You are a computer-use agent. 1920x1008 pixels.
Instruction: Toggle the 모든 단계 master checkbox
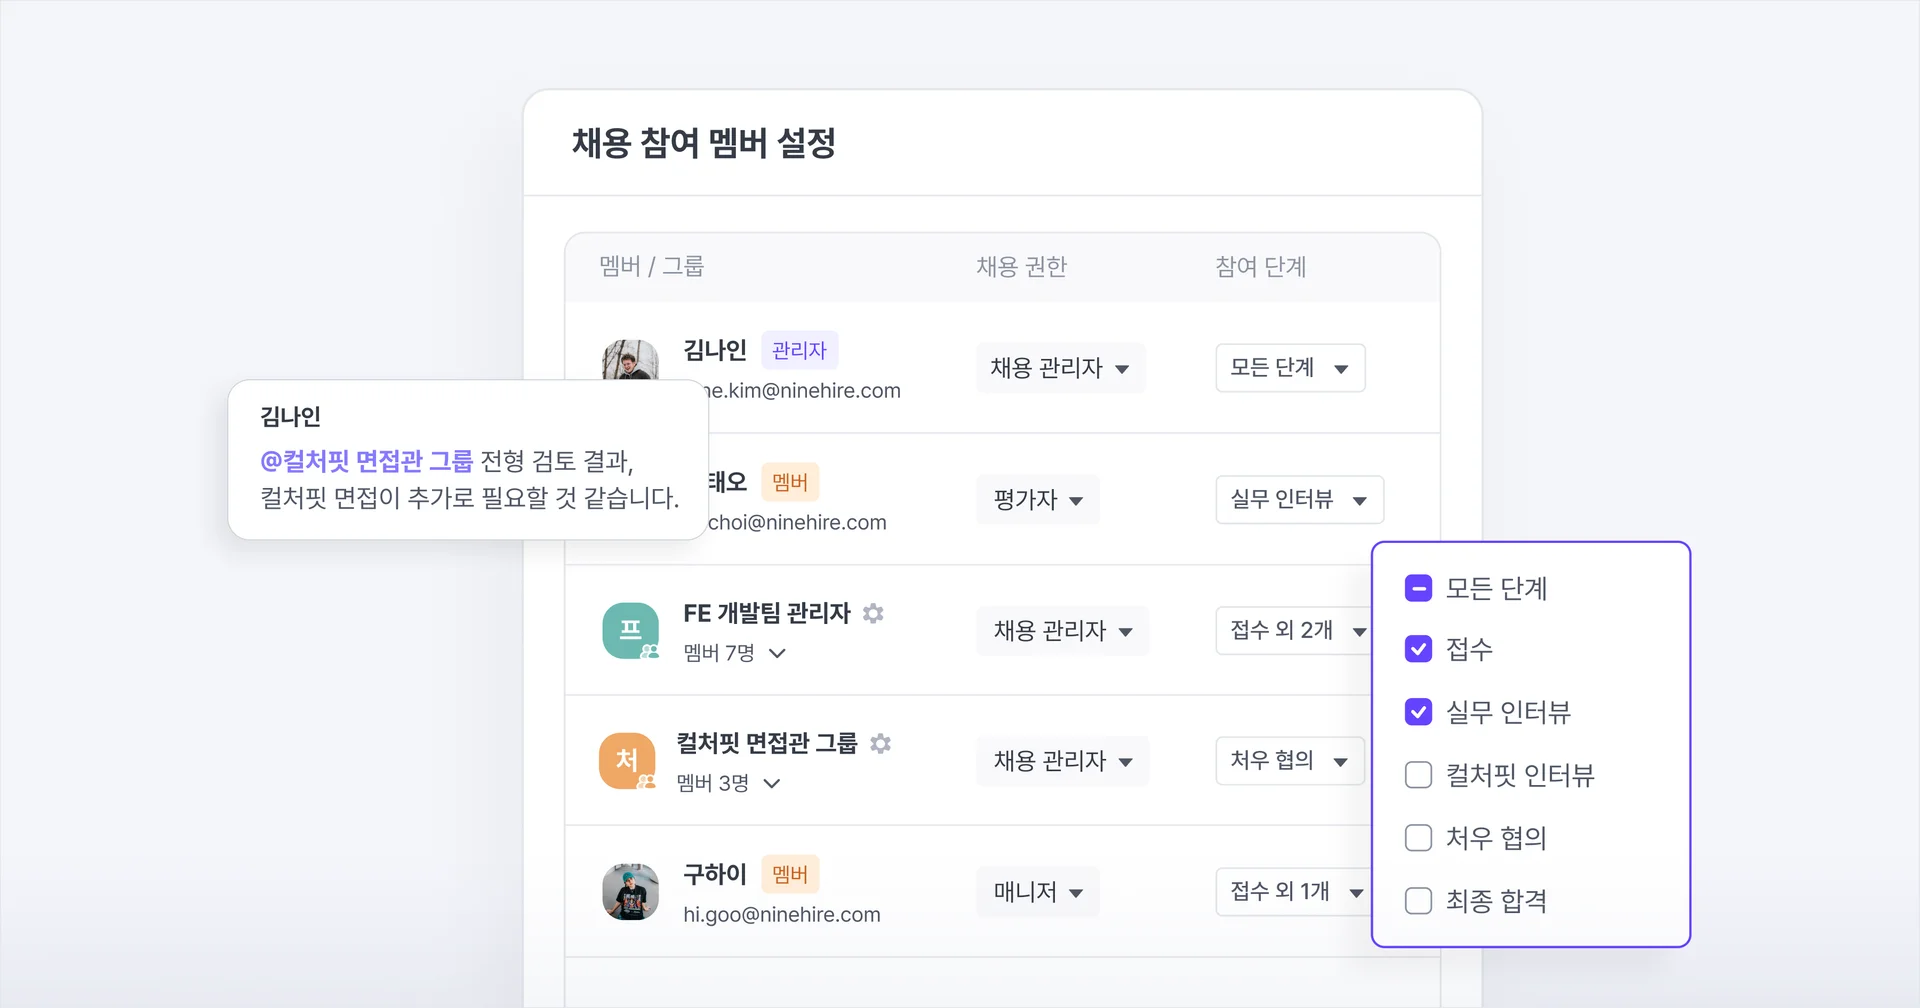[x=1417, y=588]
